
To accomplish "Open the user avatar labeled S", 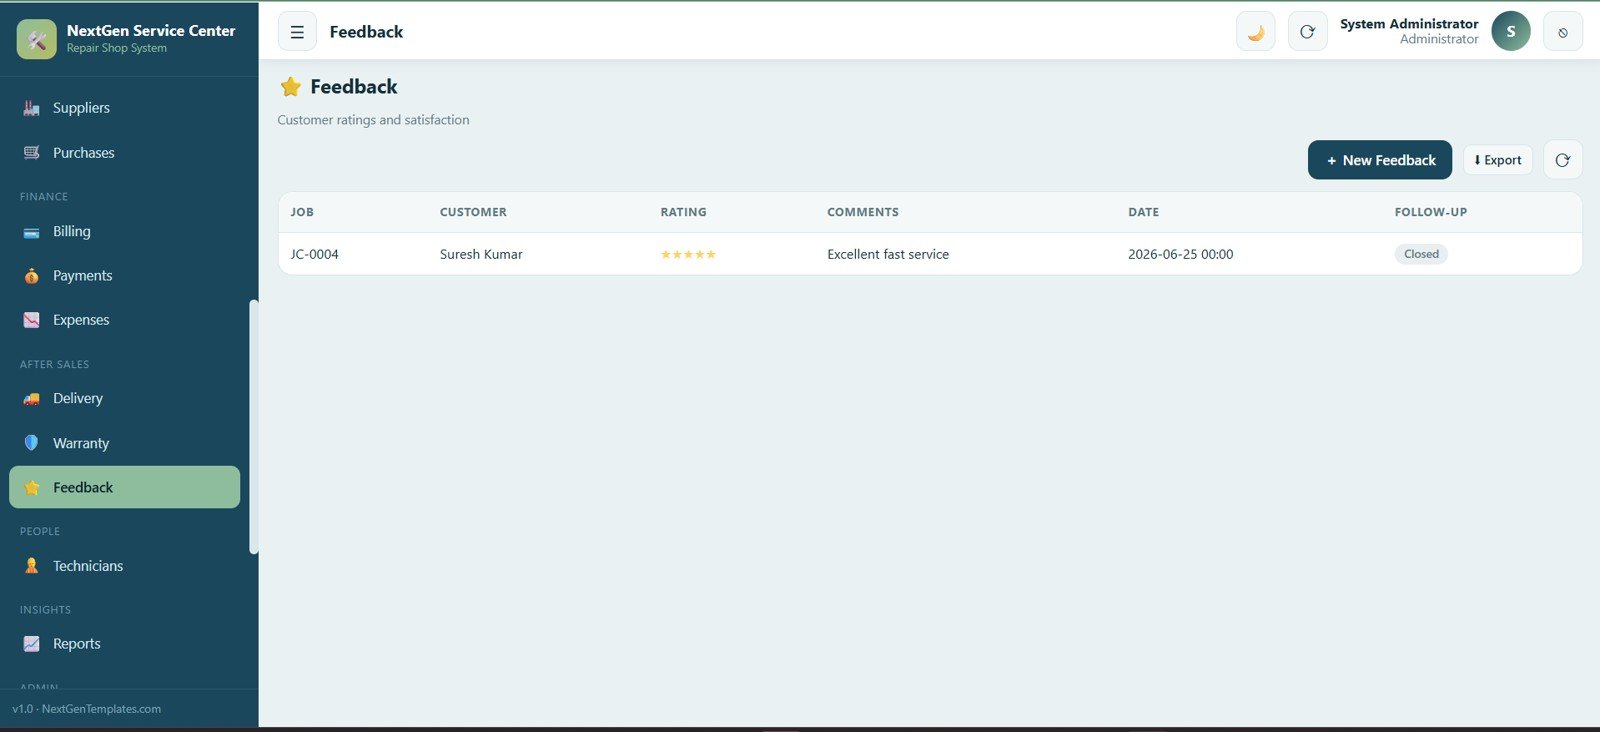I will tap(1511, 32).
